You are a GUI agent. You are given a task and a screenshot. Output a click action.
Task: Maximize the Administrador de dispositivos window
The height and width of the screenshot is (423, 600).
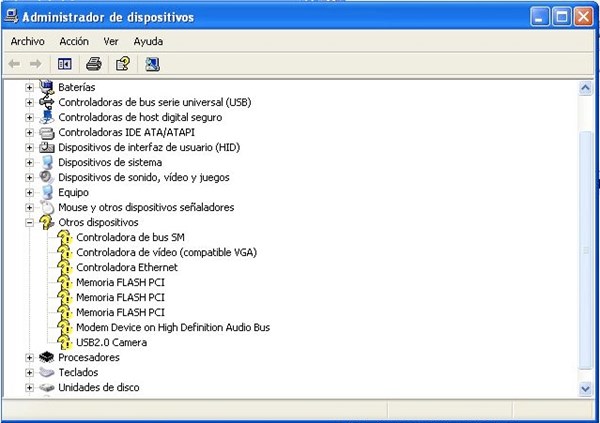[562, 17]
